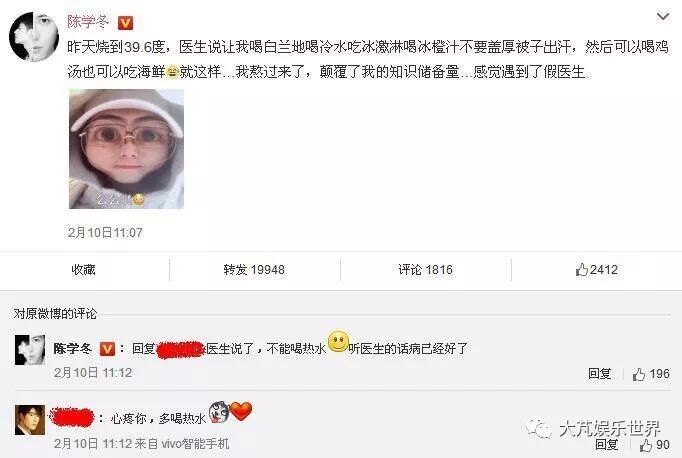Screen dimensions: 682x458
Task: Click the first comment's avatar
Action: click(x=30, y=350)
